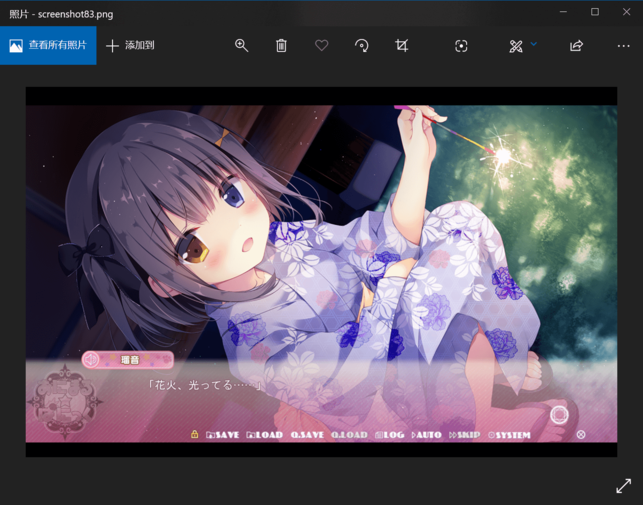Click the round ring icon above the game menu
Image resolution: width=643 pixels, height=505 pixels.
pos(559,415)
